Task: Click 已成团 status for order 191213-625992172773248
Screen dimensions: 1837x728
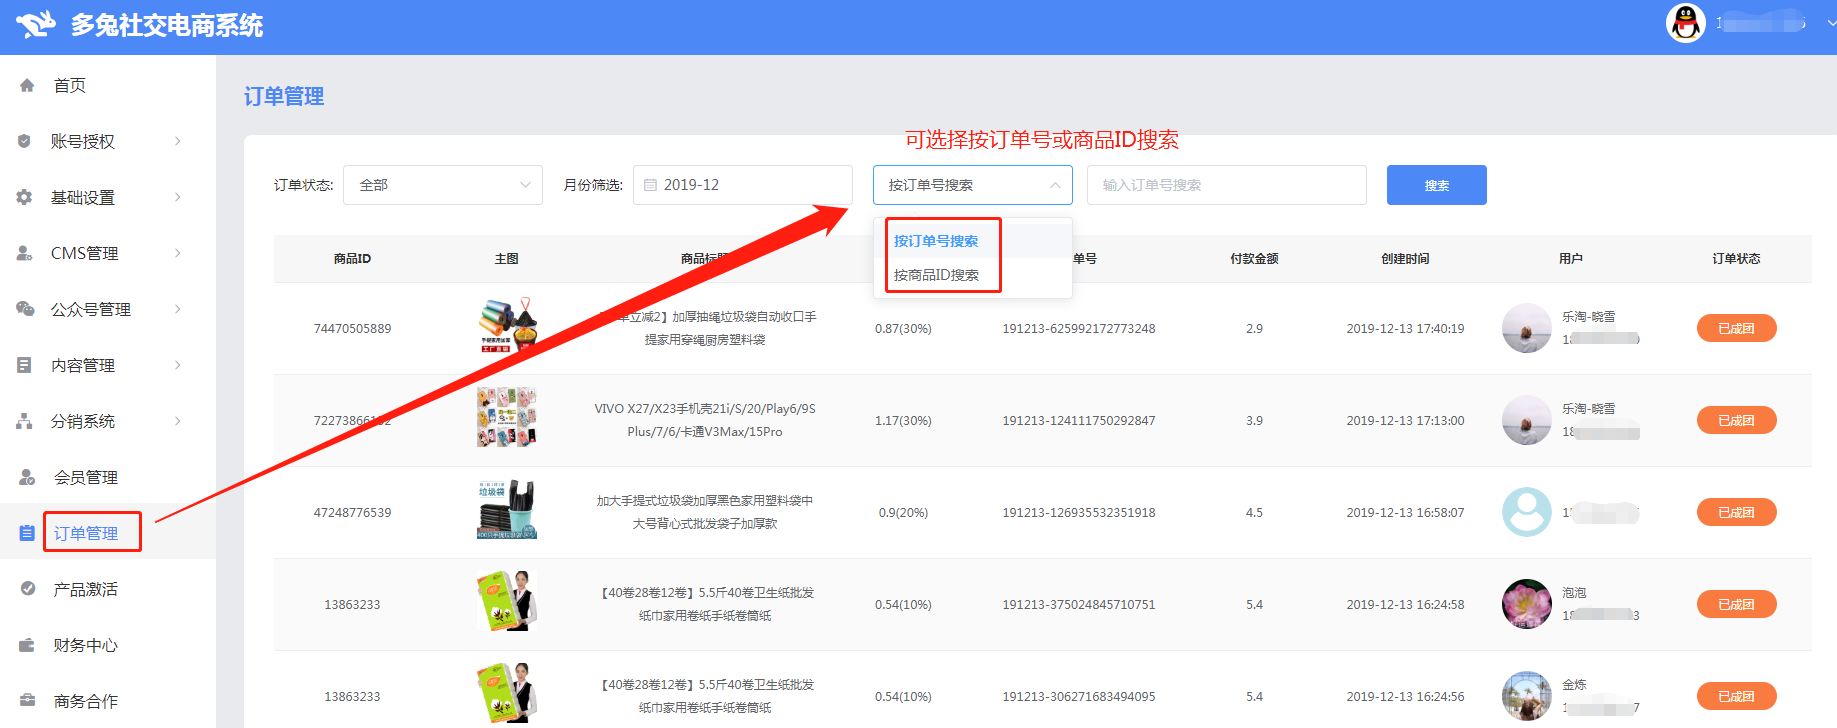Action: tap(1736, 328)
